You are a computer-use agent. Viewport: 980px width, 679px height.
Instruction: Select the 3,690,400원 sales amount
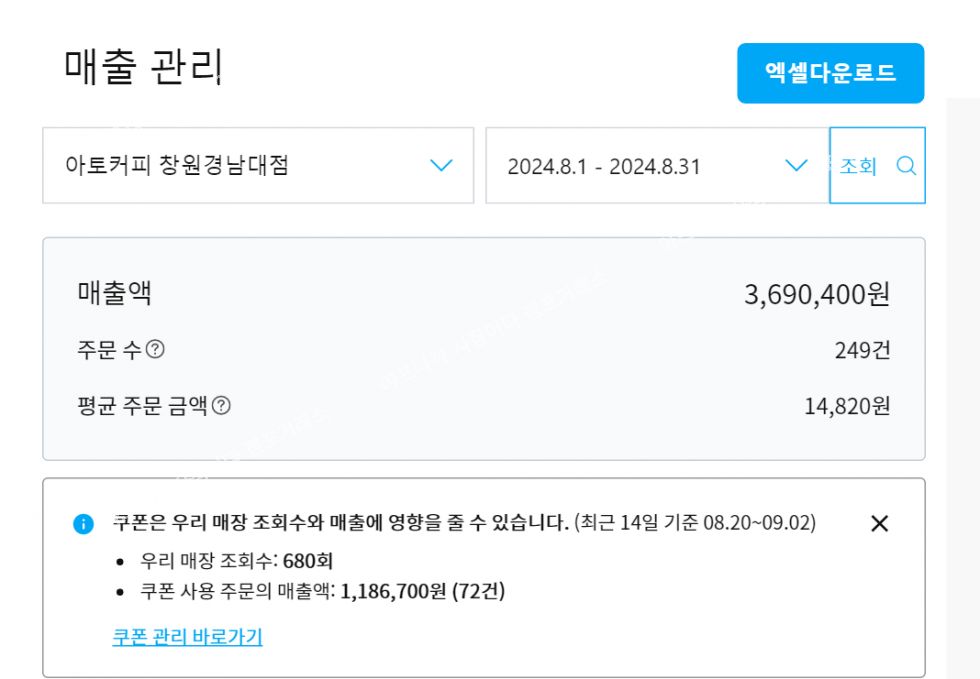[x=816, y=294]
